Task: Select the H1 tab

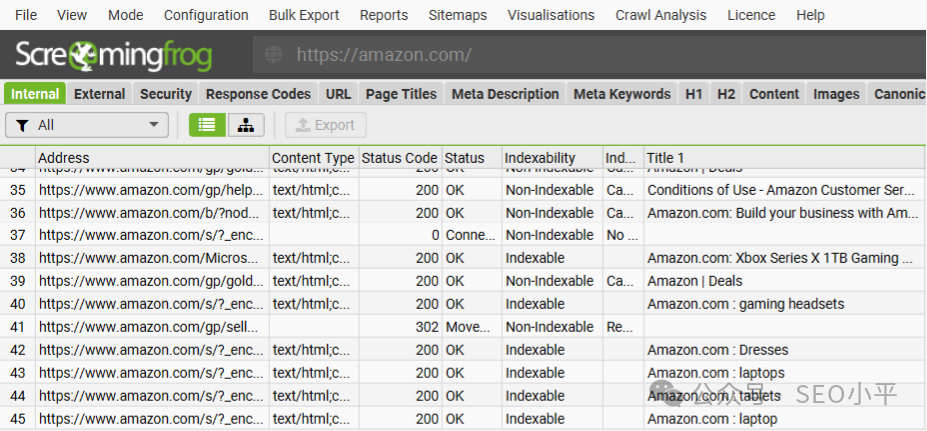Action: pos(694,94)
